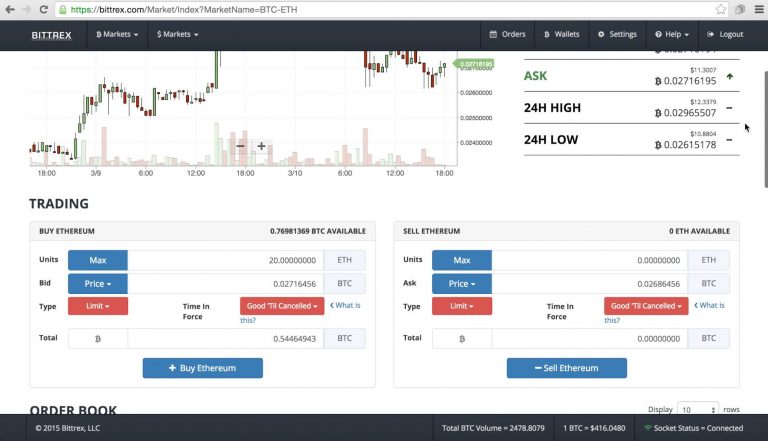Bookmark this page with the star icon
The width and height of the screenshot is (768, 441).
[x=720, y=9]
